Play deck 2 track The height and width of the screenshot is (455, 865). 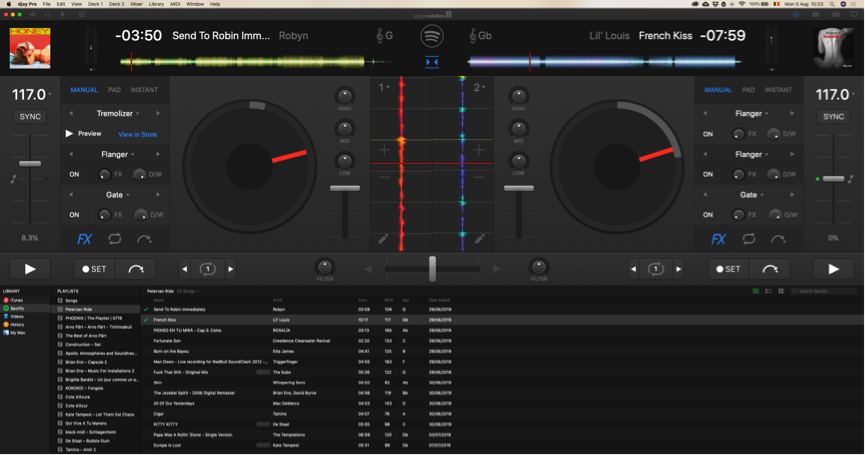834,269
